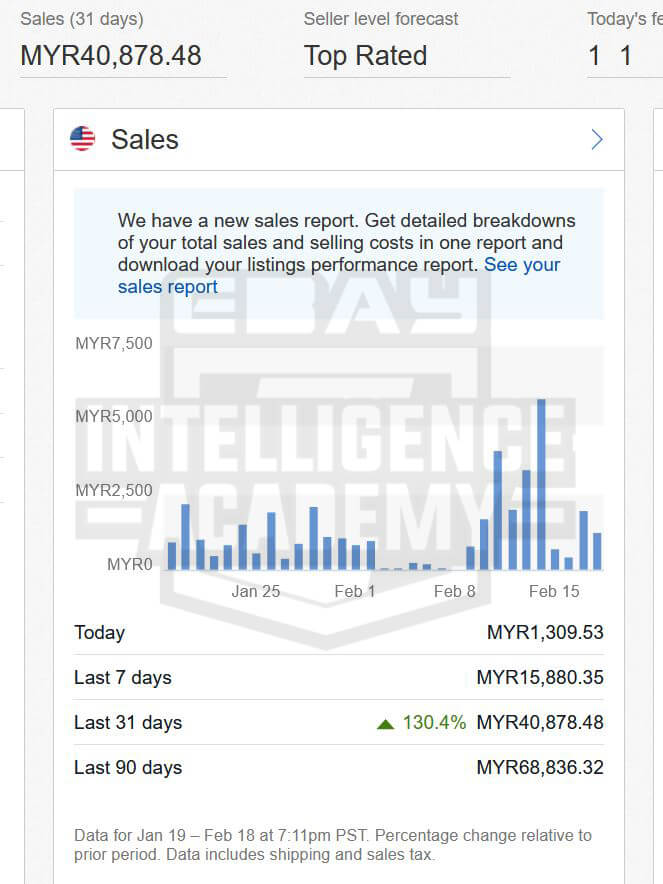Expand the Sales panel chevron arrow
Viewport: 663px width, 884px height.
597,139
